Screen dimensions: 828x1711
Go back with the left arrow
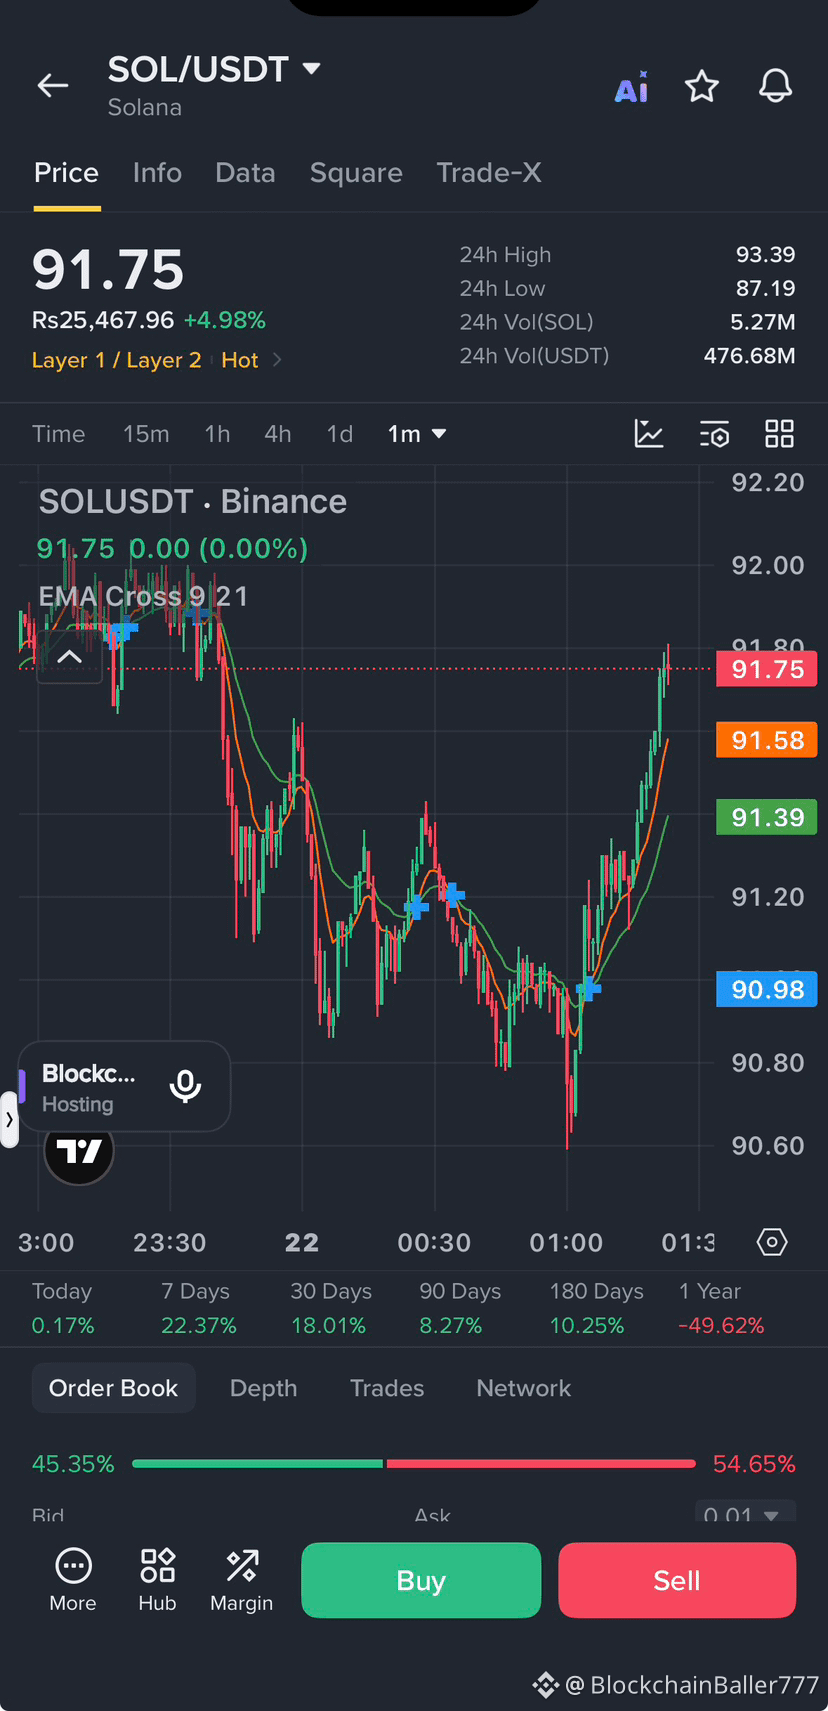53,86
